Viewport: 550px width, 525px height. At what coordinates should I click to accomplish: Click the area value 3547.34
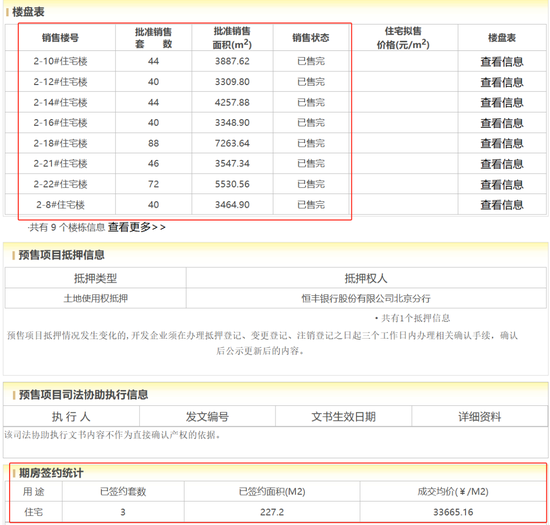click(232, 163)
